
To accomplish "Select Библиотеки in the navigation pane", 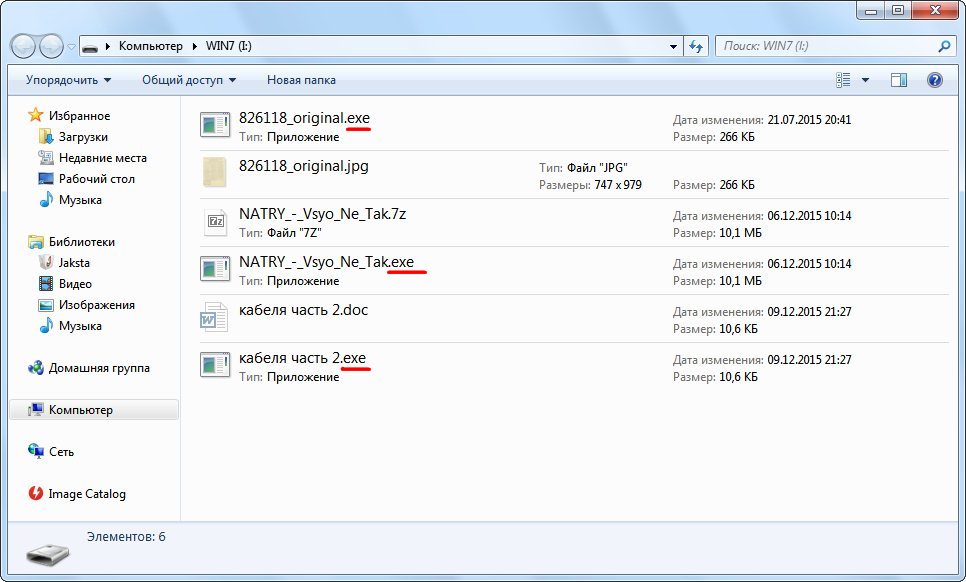I will [x=82, y=242].
